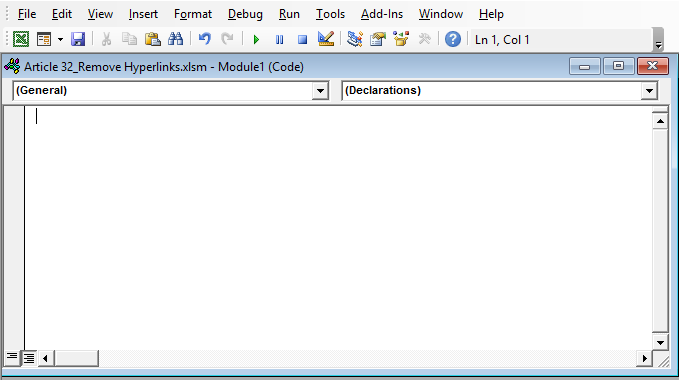The image size is (679, 380).
Task: Open the File menu
Action: click(27, 14)
